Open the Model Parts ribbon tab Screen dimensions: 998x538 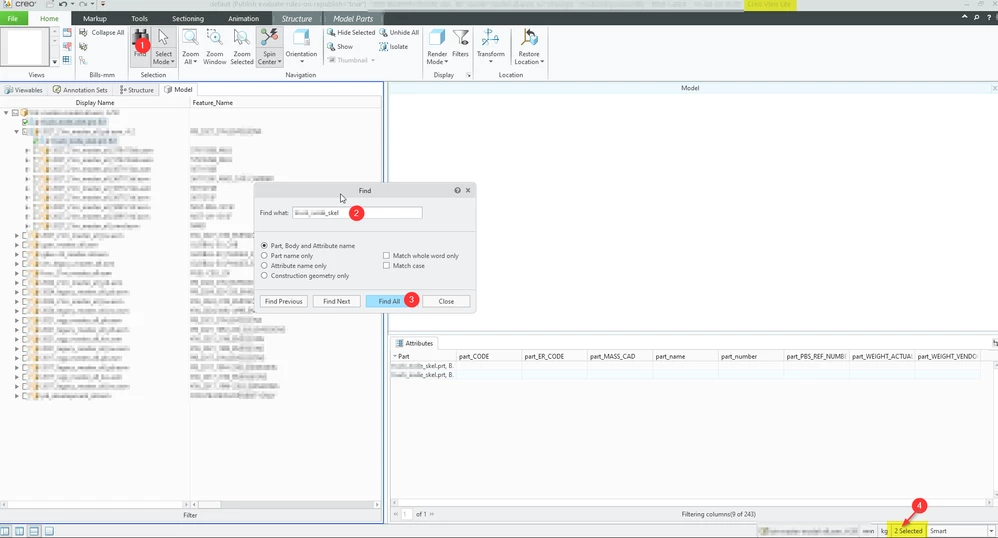click(x=353, y=18)
